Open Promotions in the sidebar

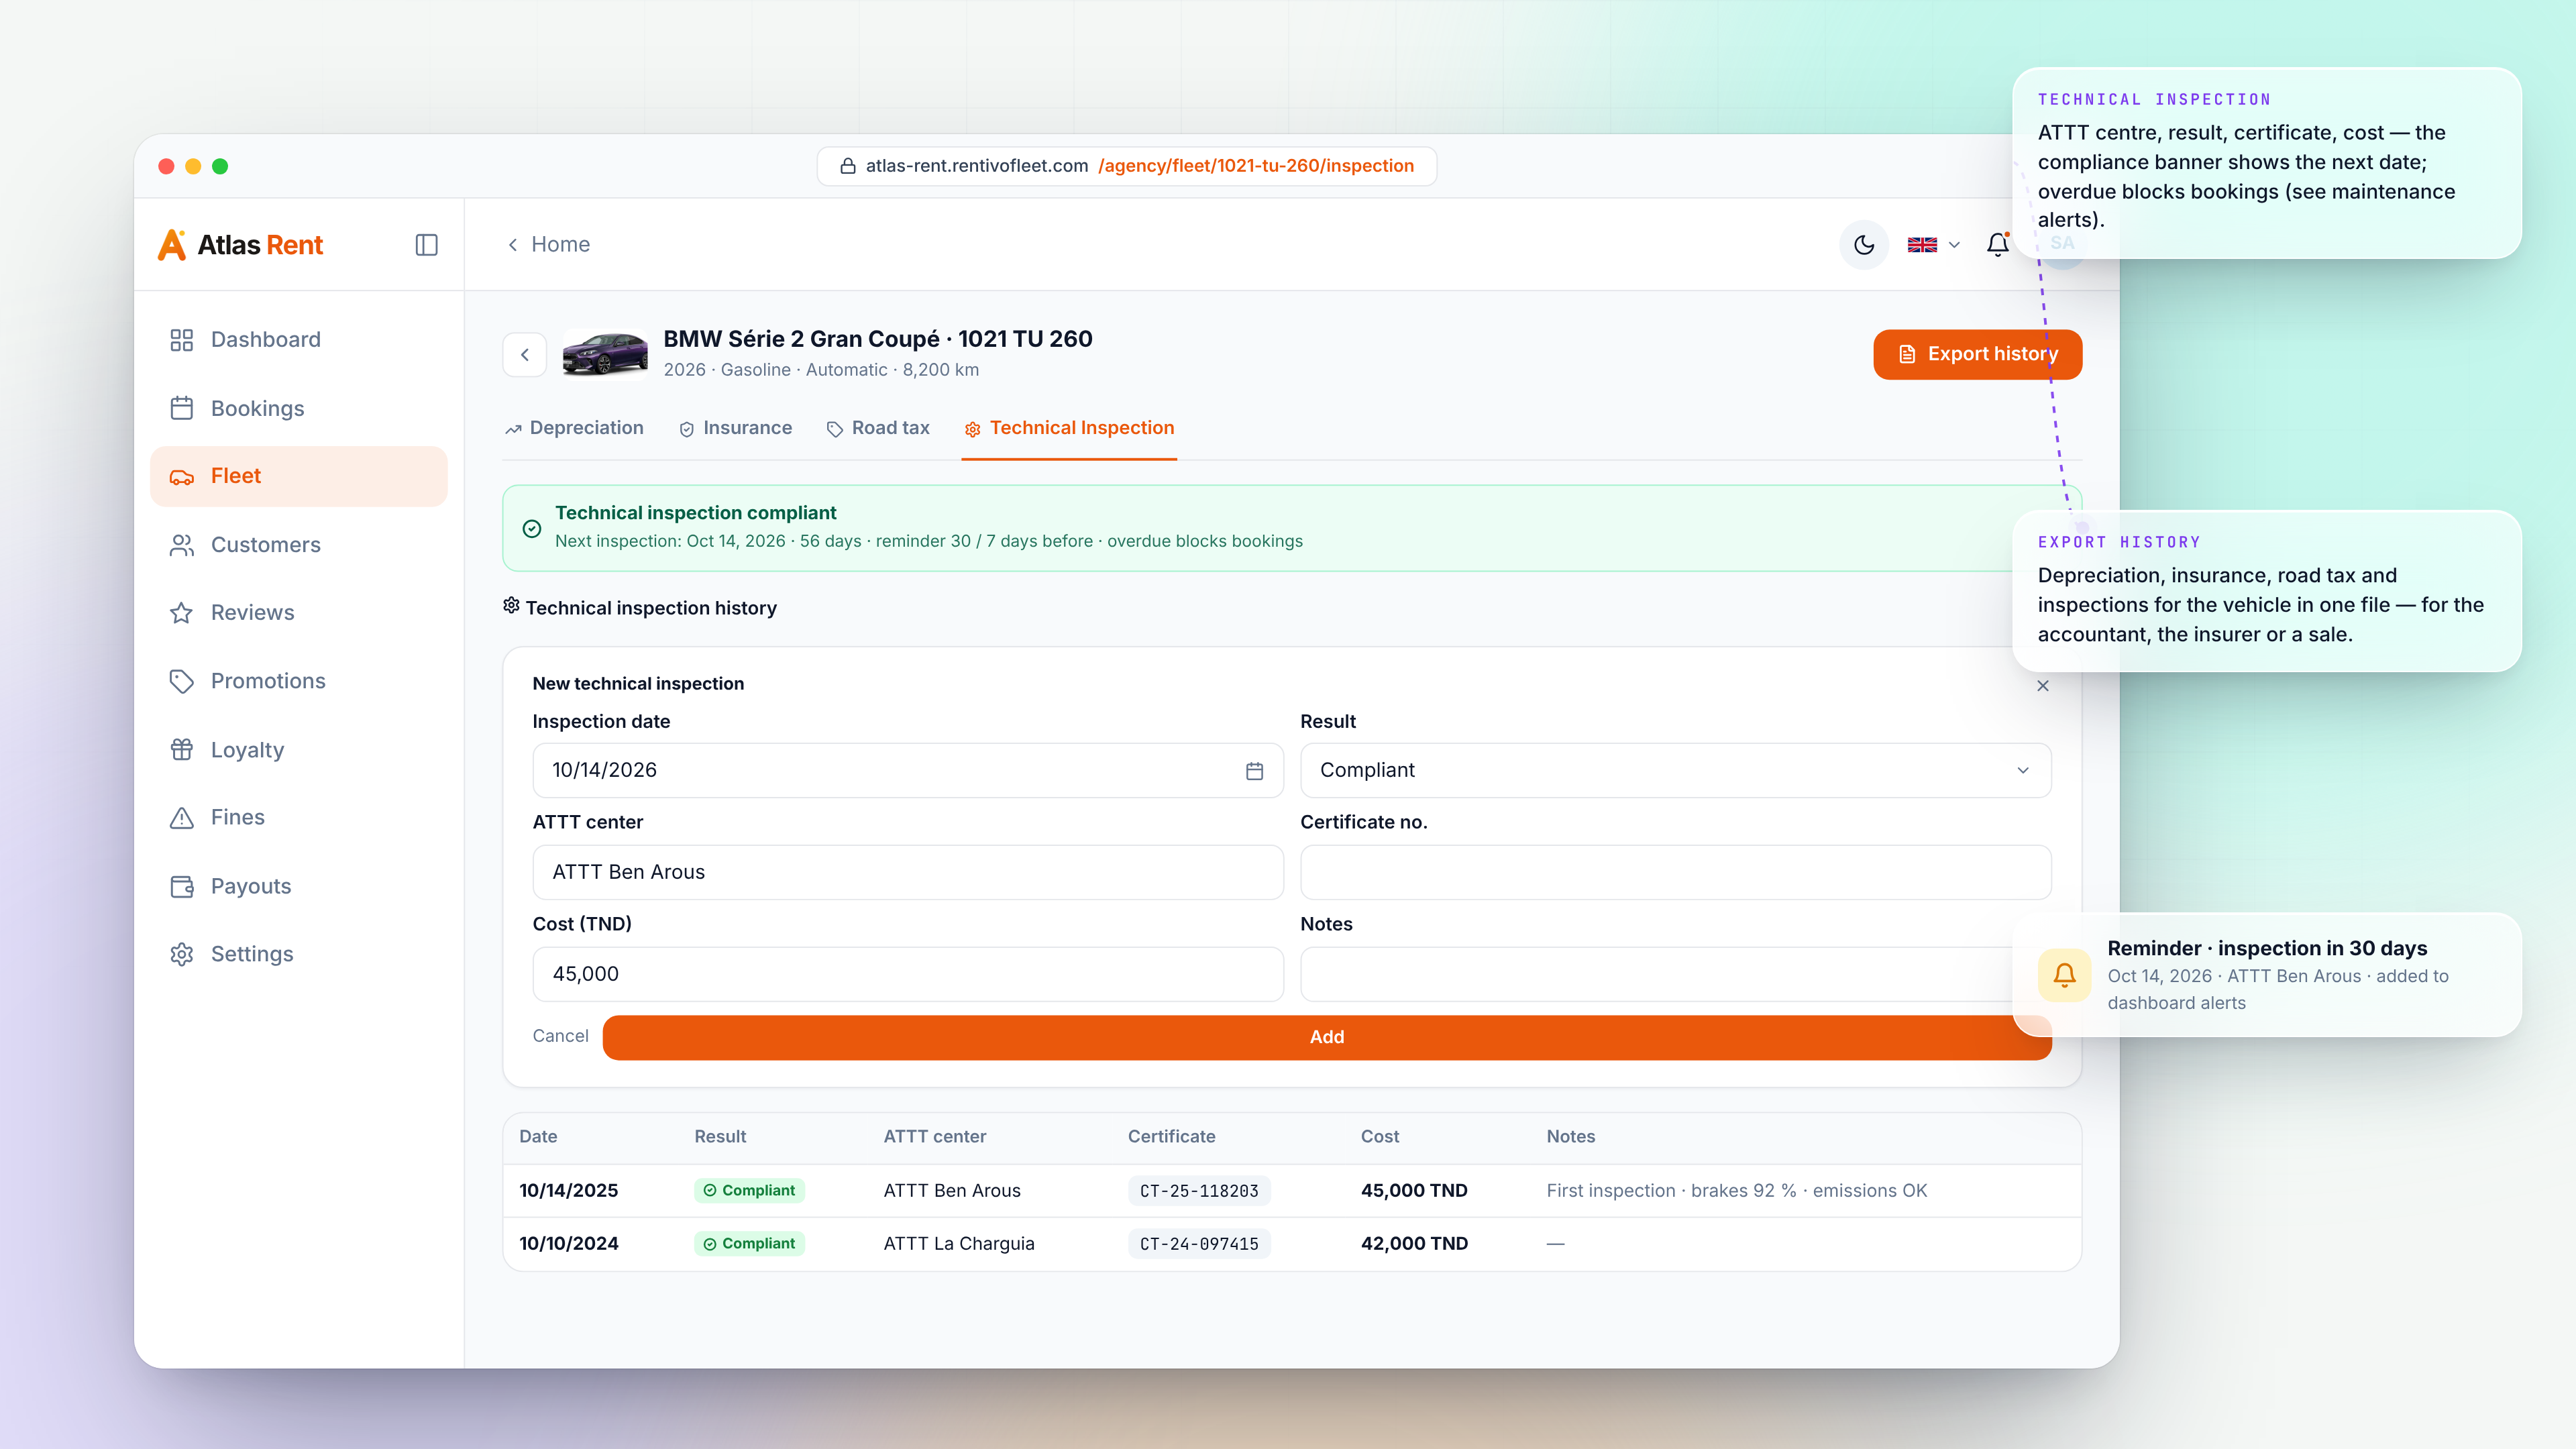(x=298, y=681)
